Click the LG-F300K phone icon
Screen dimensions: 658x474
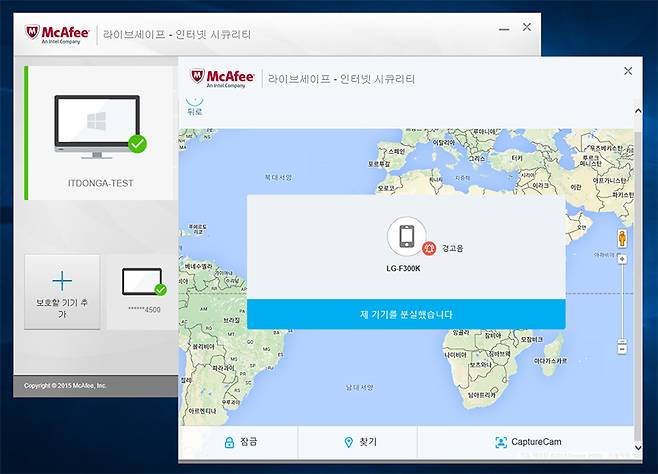tap(406, 237)
